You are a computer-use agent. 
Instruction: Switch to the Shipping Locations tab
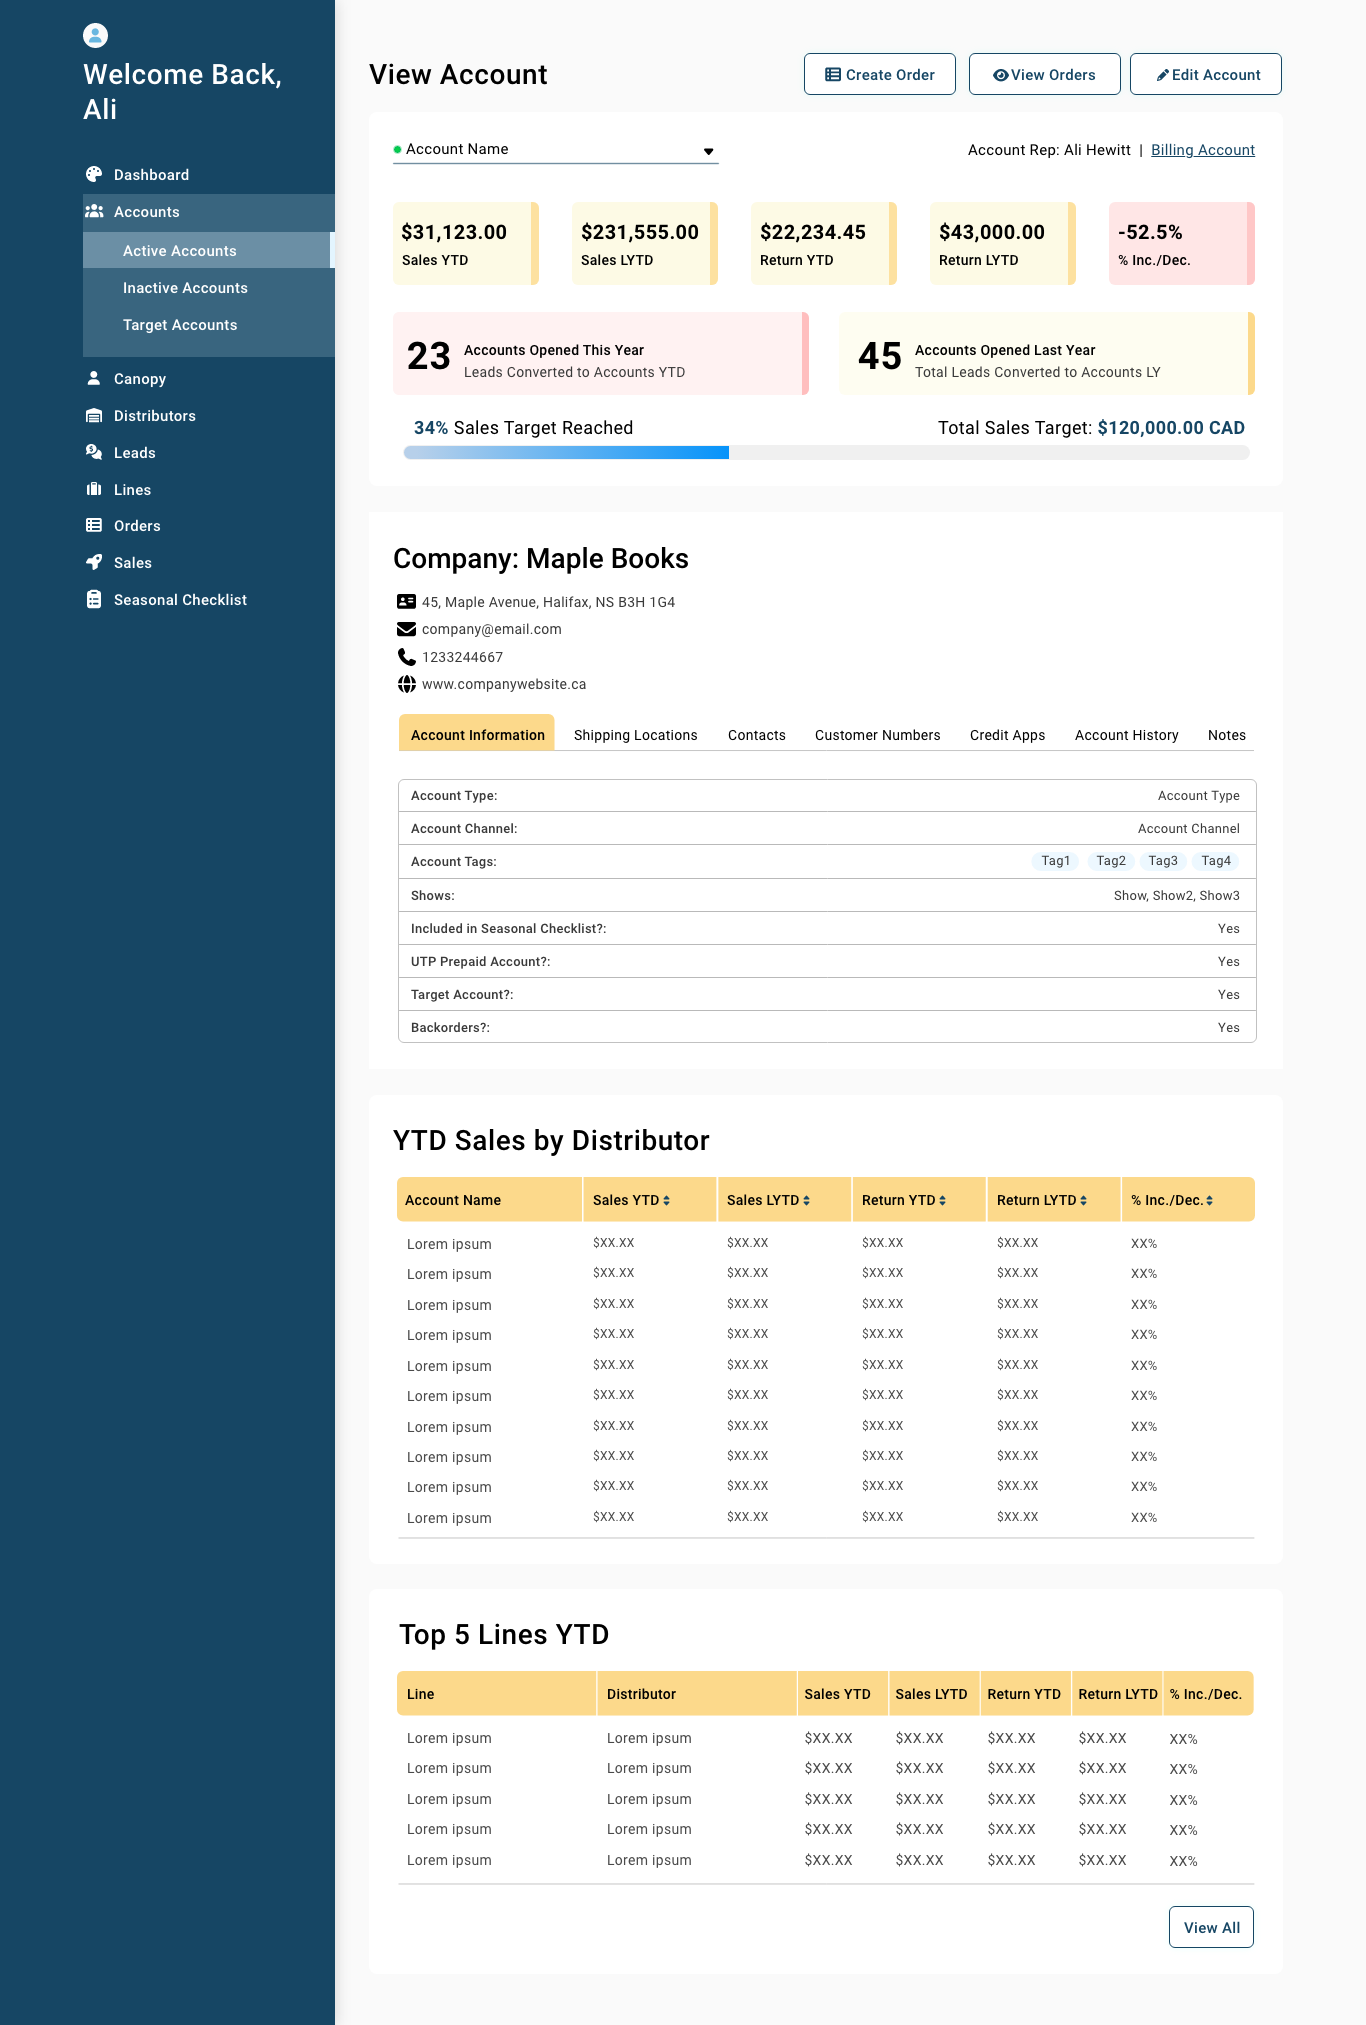pos(636,735)
